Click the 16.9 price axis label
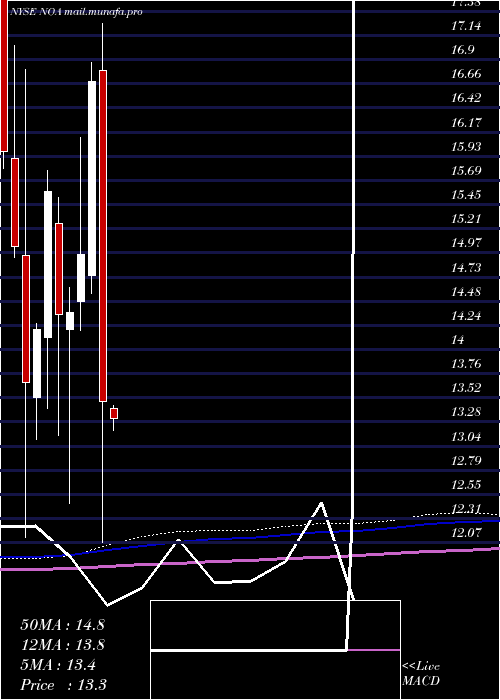500x700 pixels. (463, 50)
